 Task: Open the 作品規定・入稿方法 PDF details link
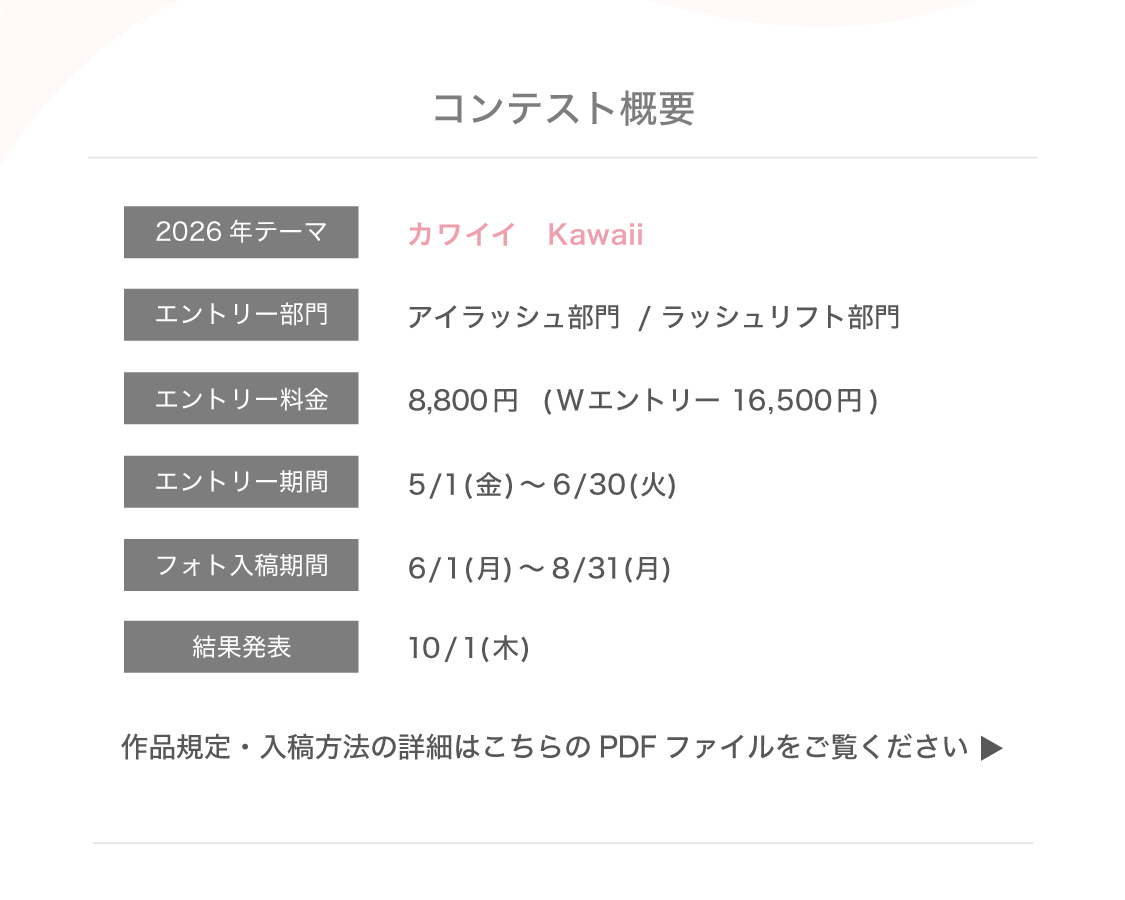(x=544, y=747)
